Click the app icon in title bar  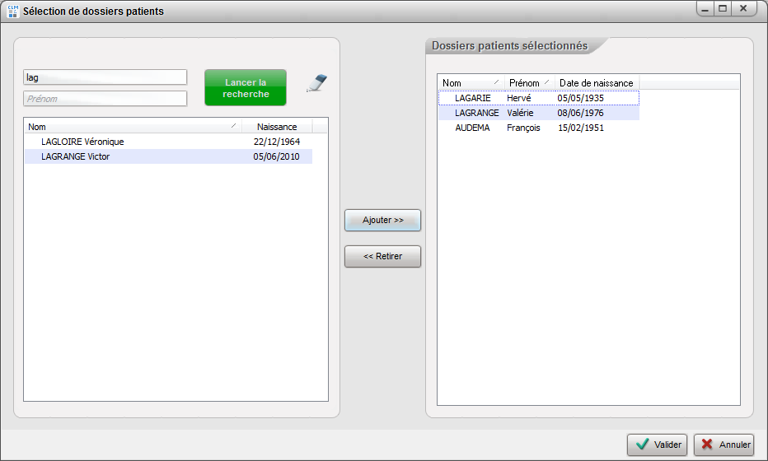(12, 10)
